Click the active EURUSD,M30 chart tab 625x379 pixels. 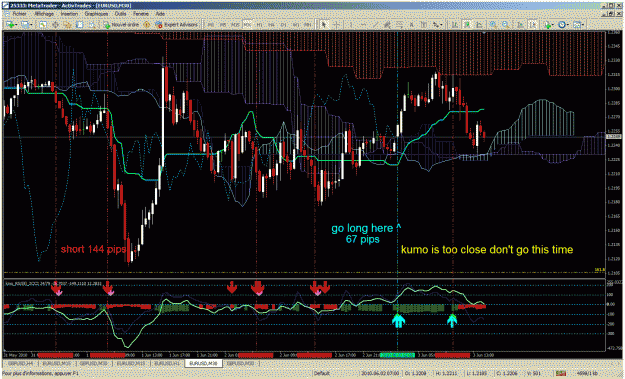tap(203, 363)
